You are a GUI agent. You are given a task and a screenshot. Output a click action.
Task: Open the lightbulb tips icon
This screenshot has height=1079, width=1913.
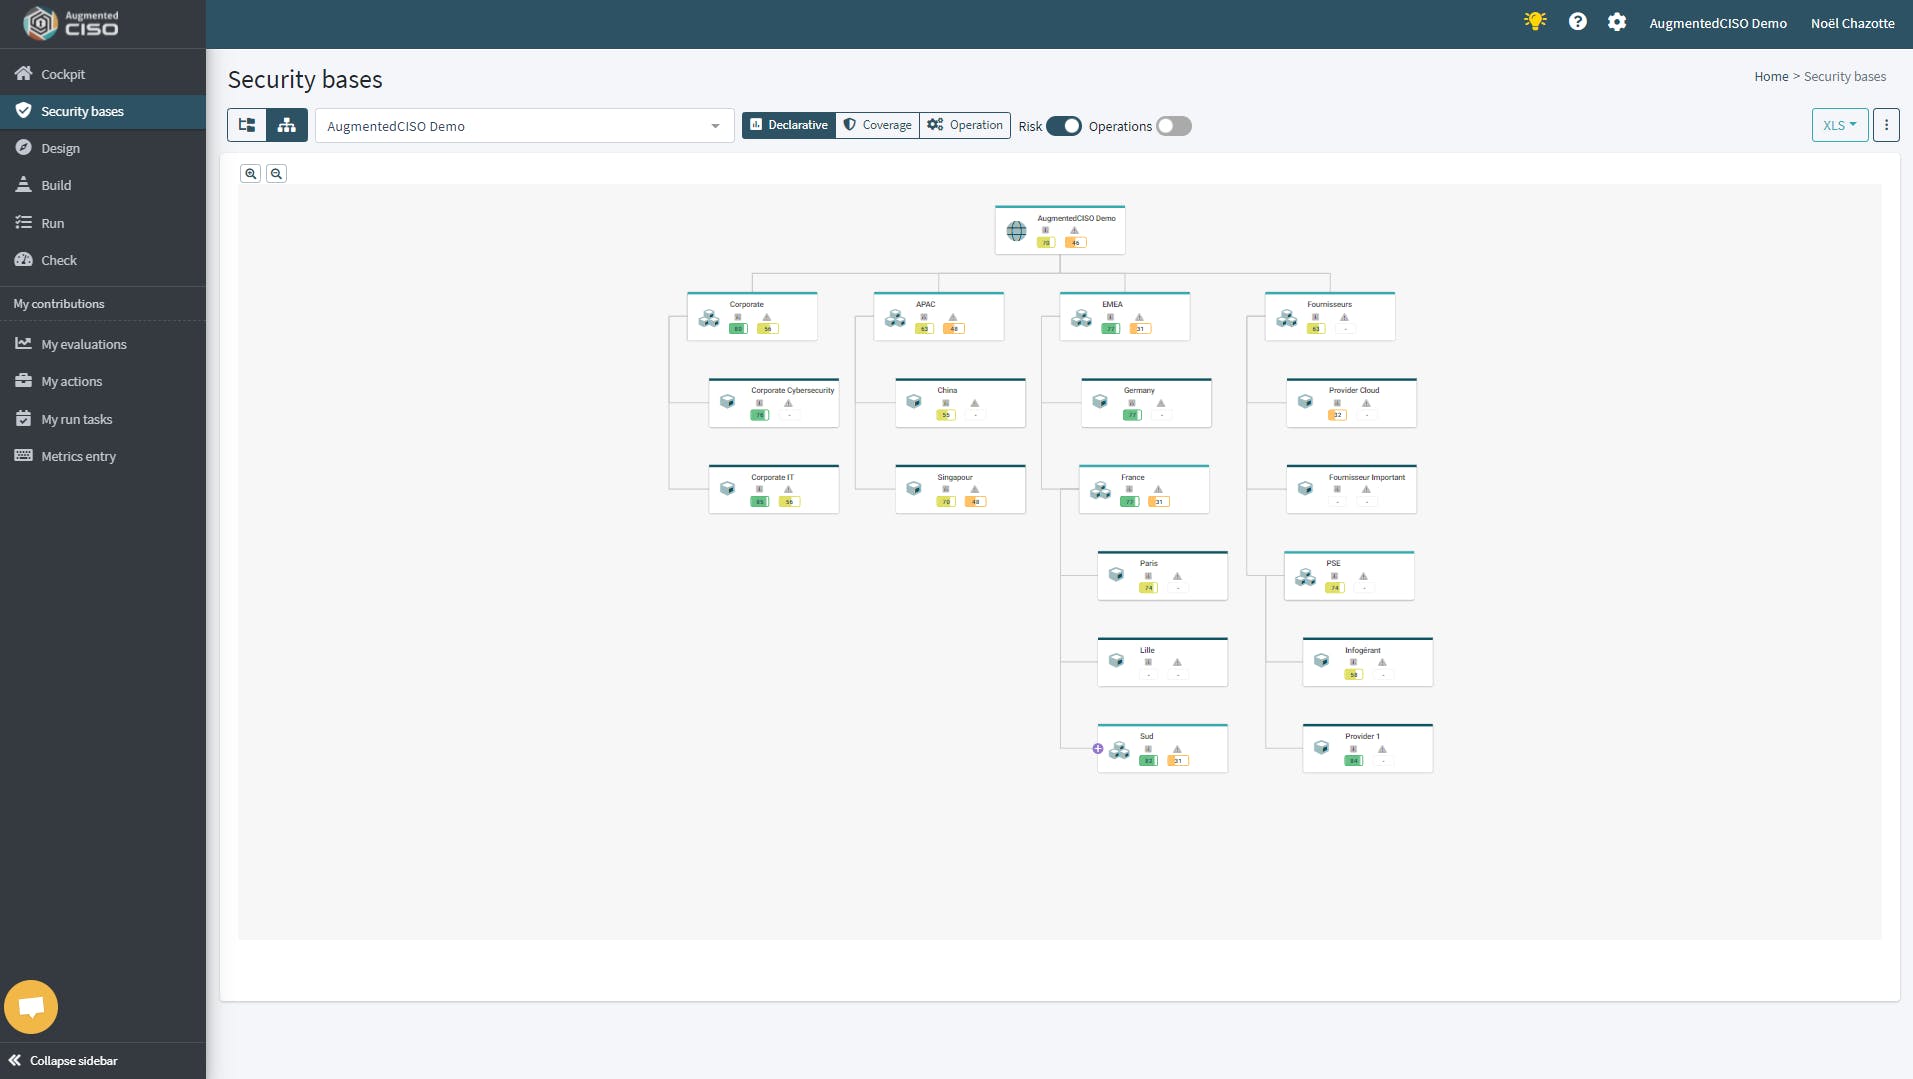point(1535,21)
